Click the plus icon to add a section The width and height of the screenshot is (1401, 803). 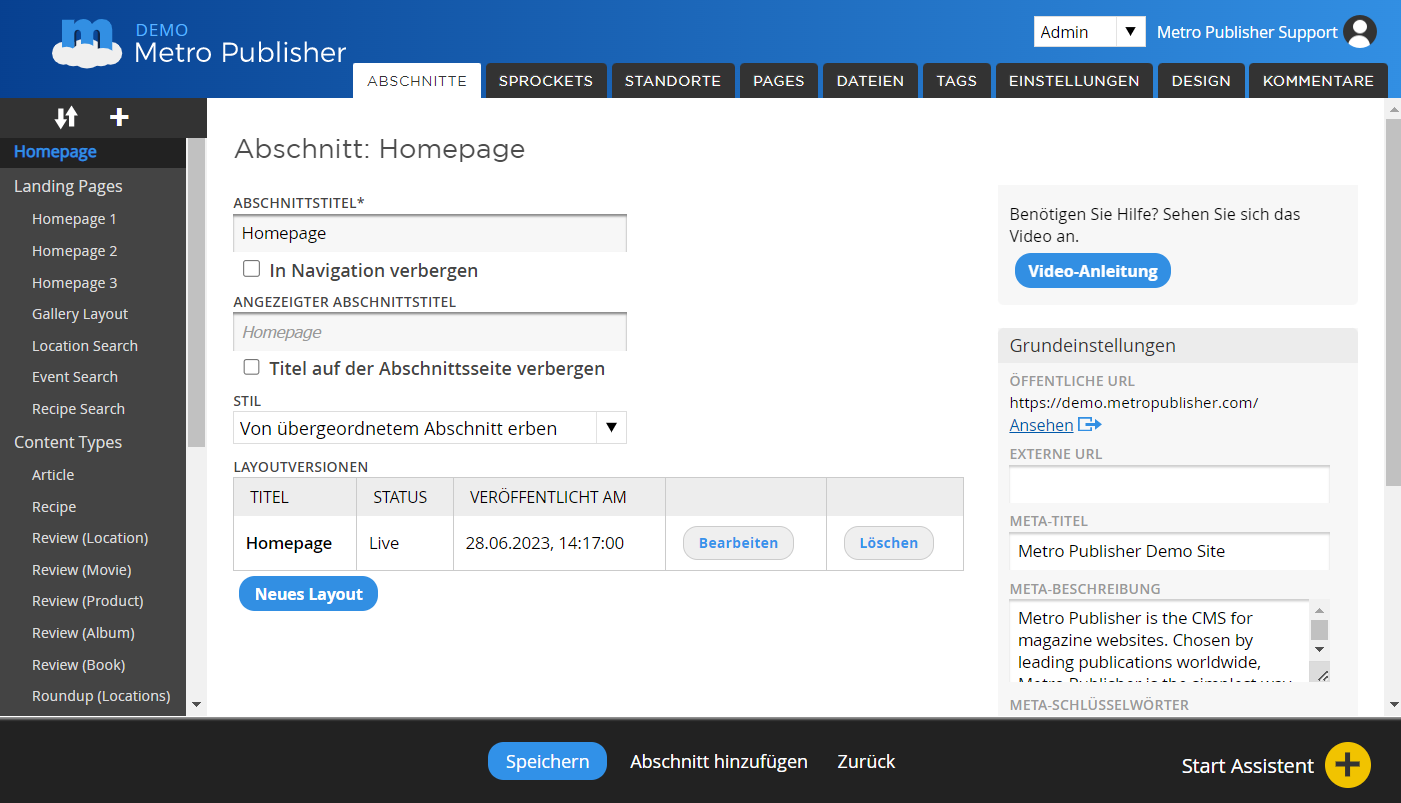(x=119, y=117)
